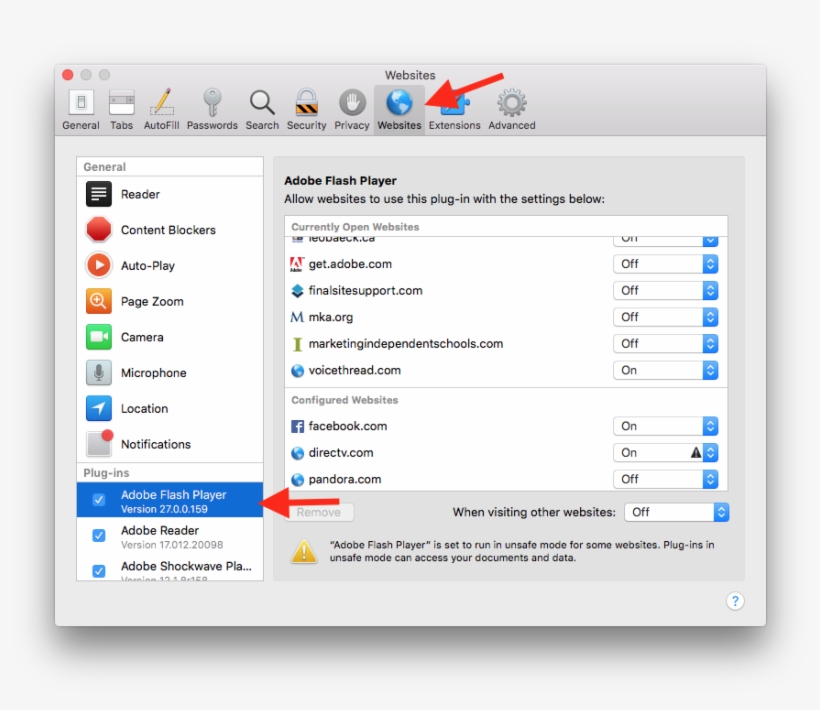Screen dimensions: 820x710
Task: Uncheck the Adobe Flash Player checkbox
Action: (x=99, y=500)
